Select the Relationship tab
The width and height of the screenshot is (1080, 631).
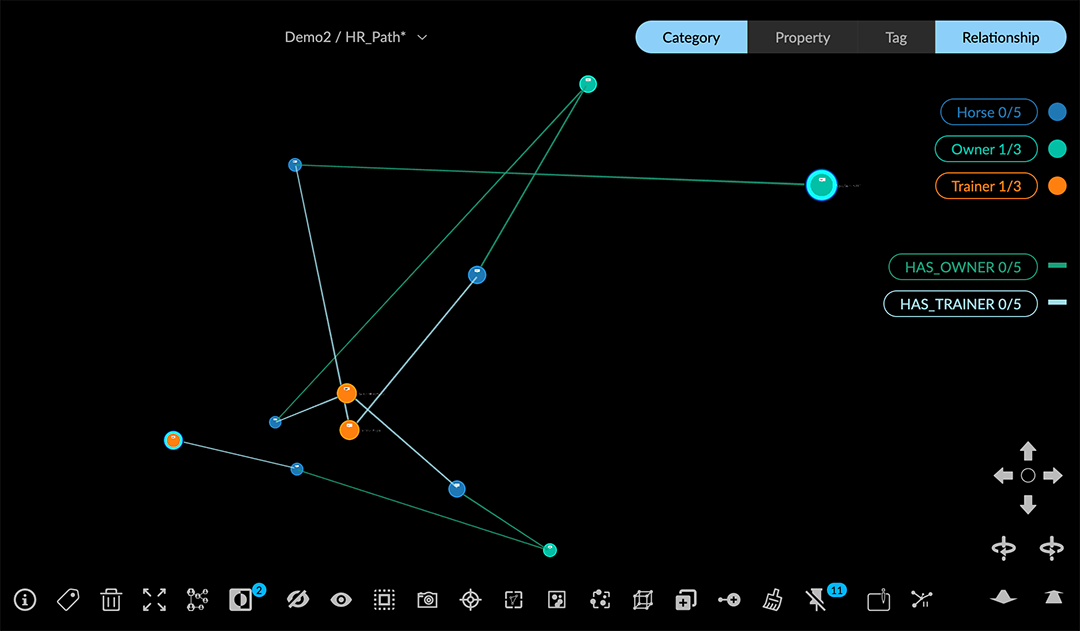tap(1000, 37)
